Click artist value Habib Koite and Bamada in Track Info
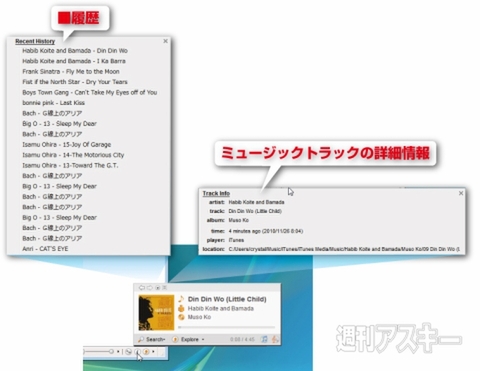480x371 pixels. (256, 202)
